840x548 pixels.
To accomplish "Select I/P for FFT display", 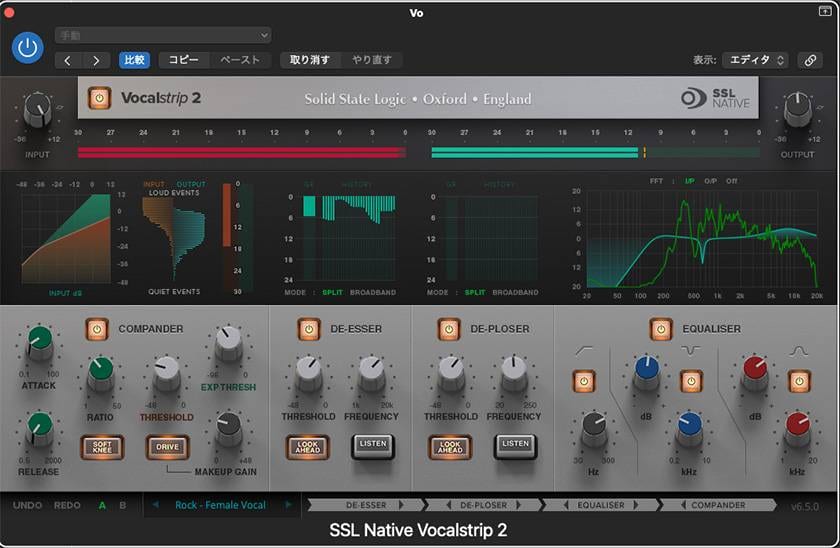I will pos(689,181).
